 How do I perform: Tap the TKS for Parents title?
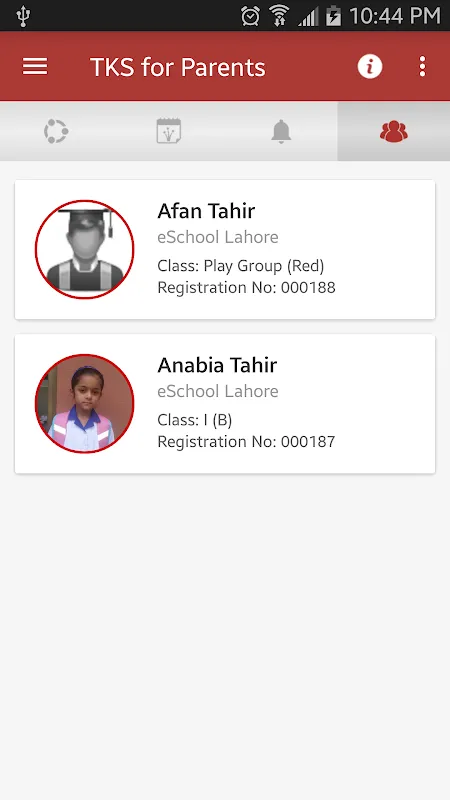178,67
